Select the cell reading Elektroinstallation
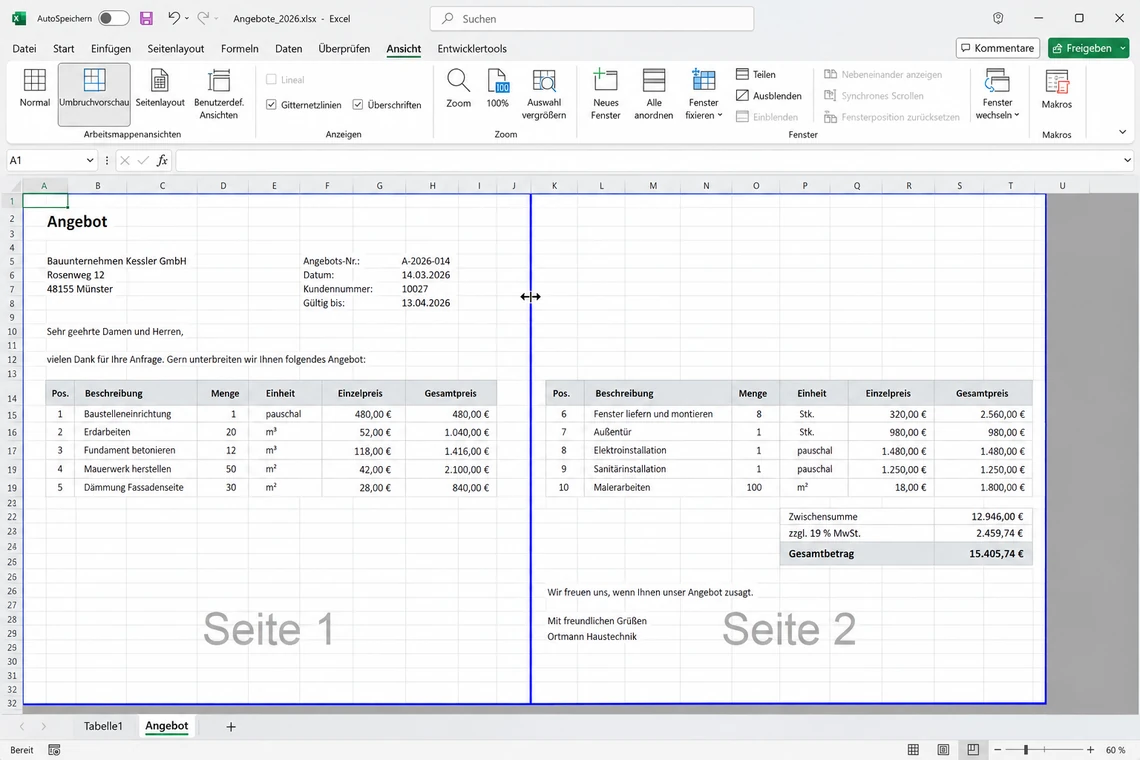The image size is (1140, 760). [659, 450]
